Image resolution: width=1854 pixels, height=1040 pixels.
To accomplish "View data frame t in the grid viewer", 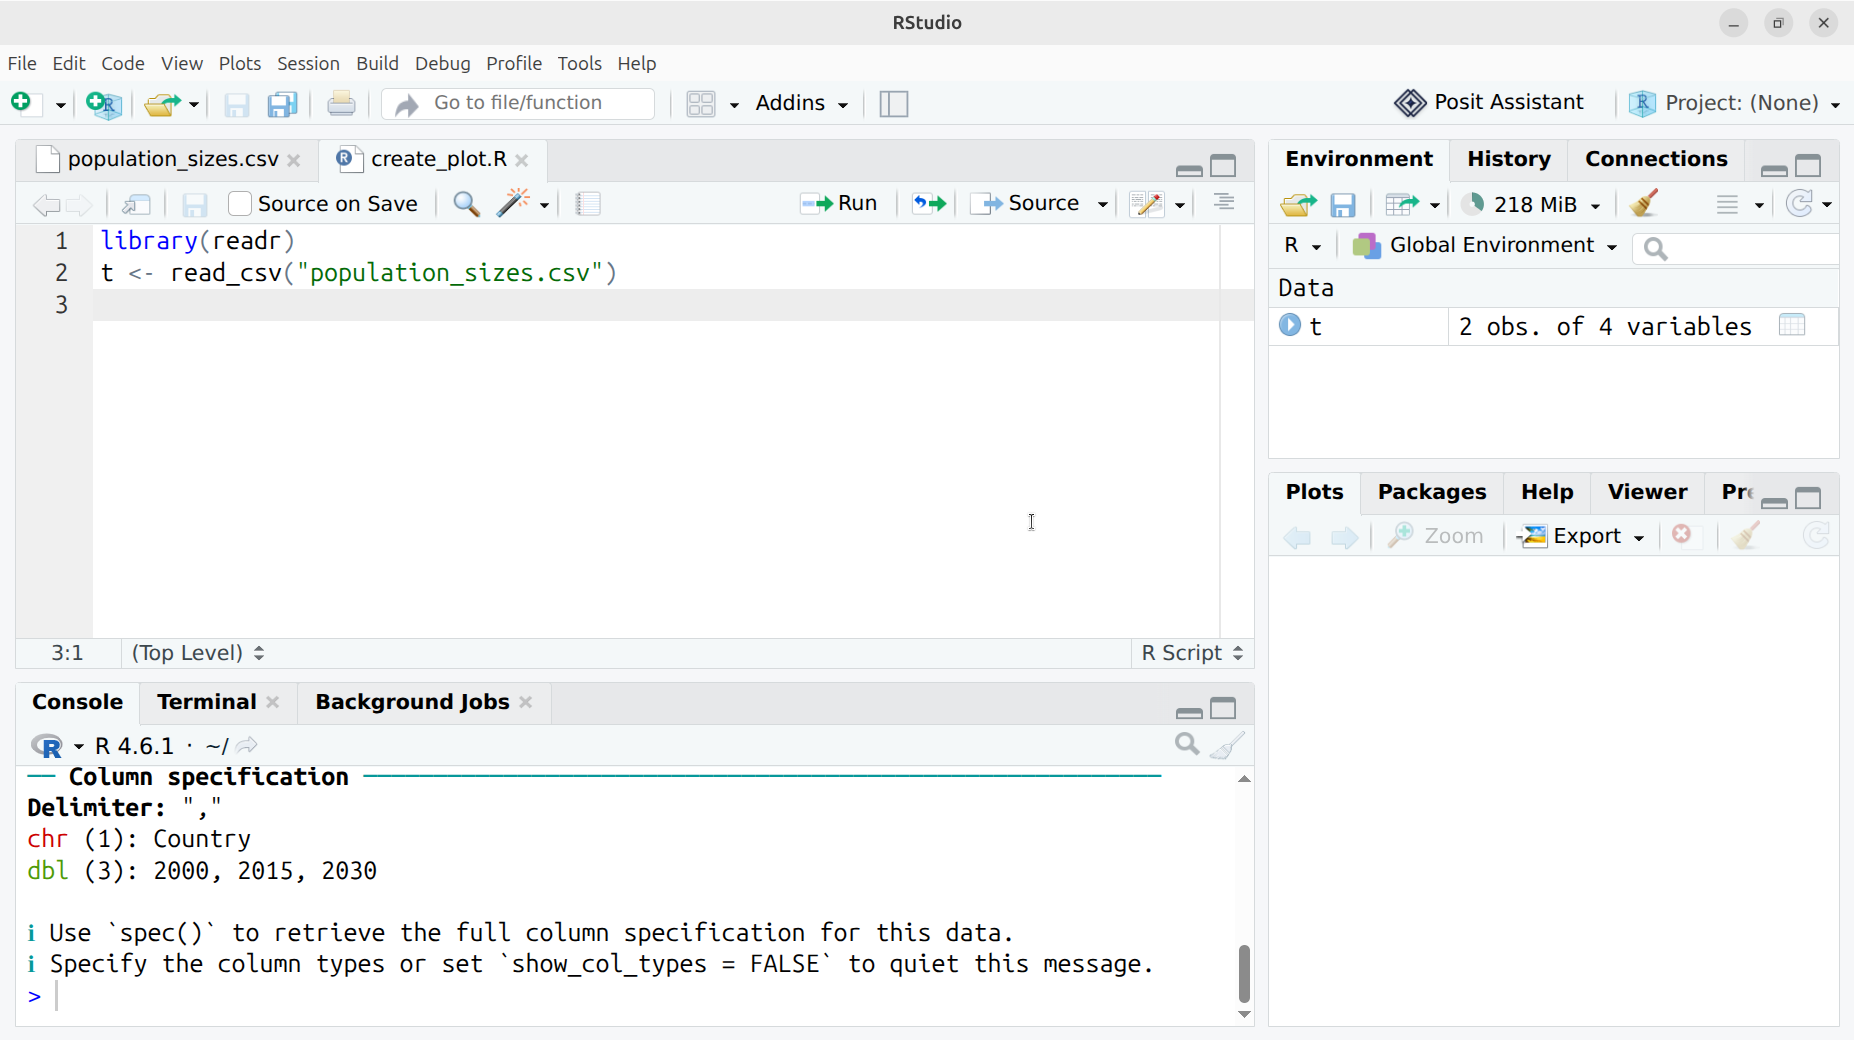I will point(1792,325).
